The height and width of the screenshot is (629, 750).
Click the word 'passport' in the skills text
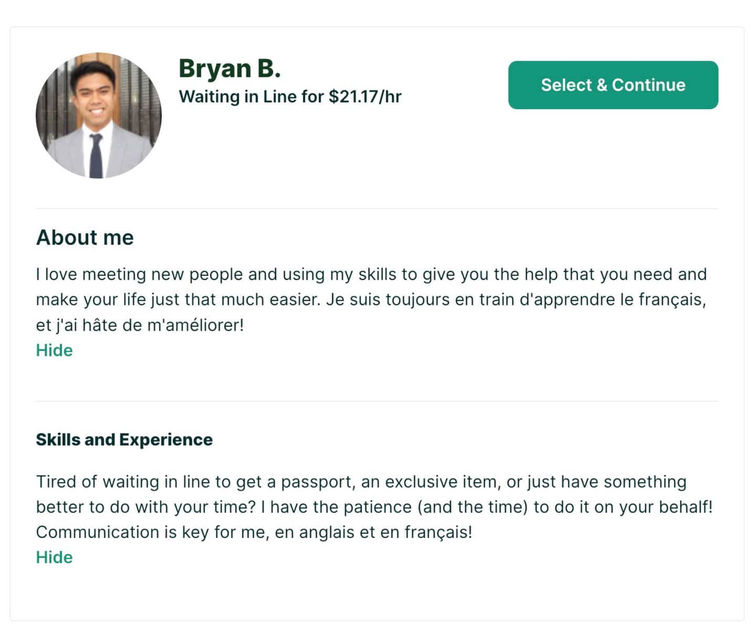point(318,482)
